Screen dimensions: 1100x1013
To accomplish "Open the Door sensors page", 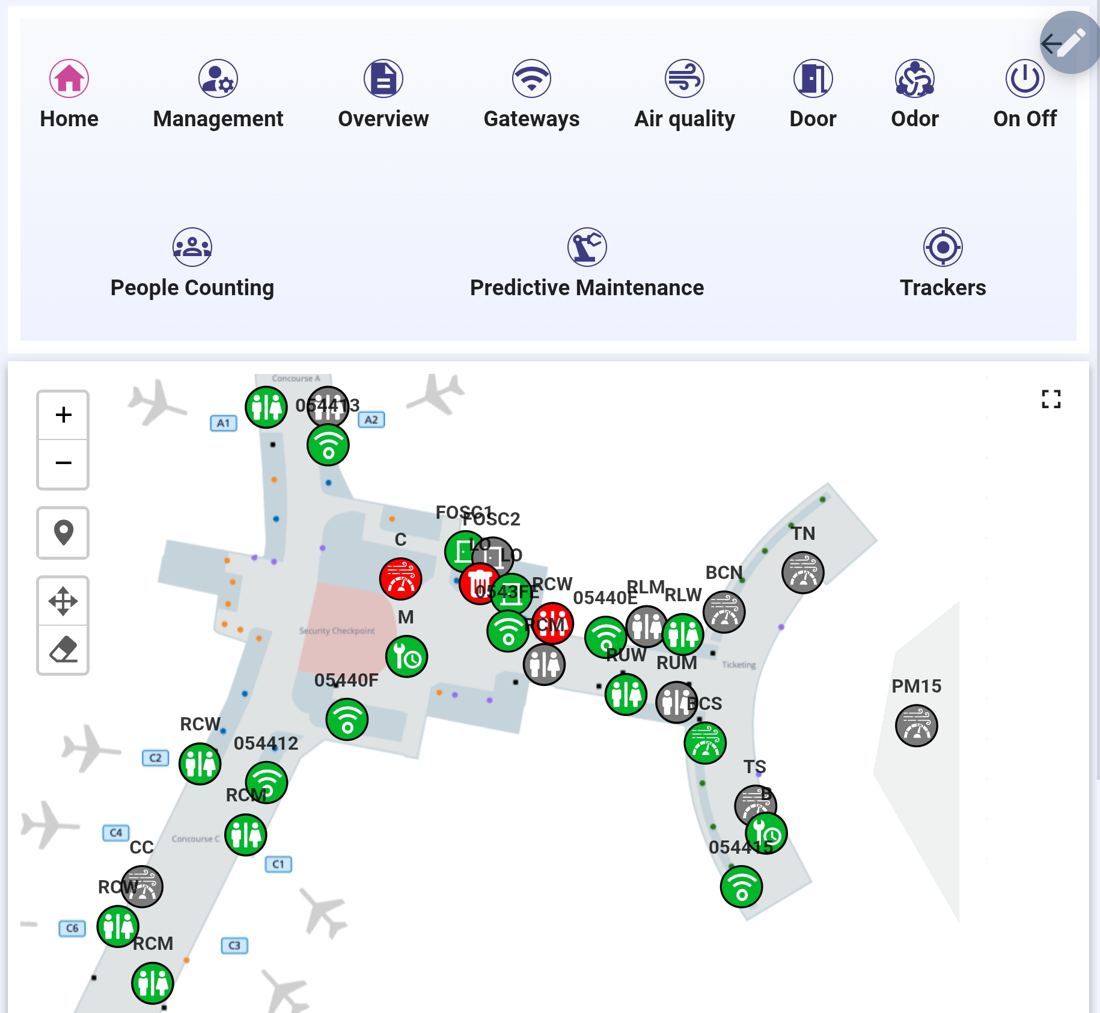I will pos(812,95).
